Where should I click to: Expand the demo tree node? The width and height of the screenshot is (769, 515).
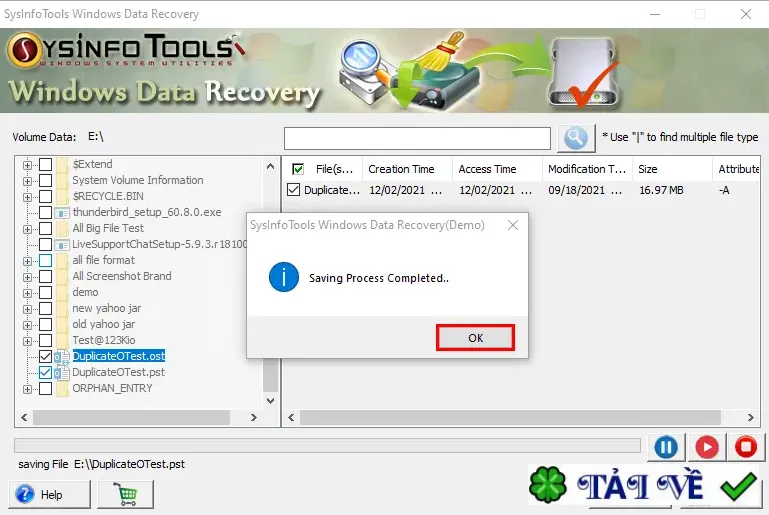27,293
